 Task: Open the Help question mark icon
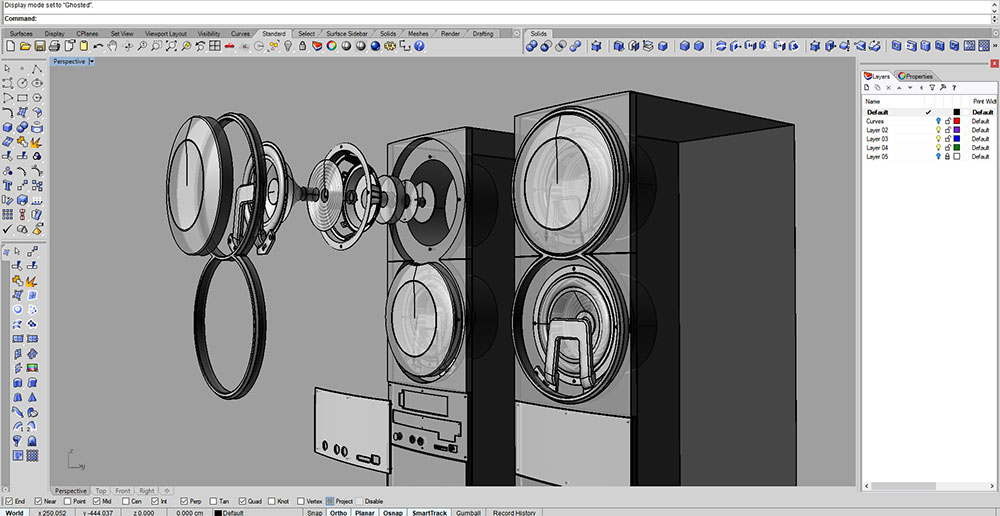[420, 46]
